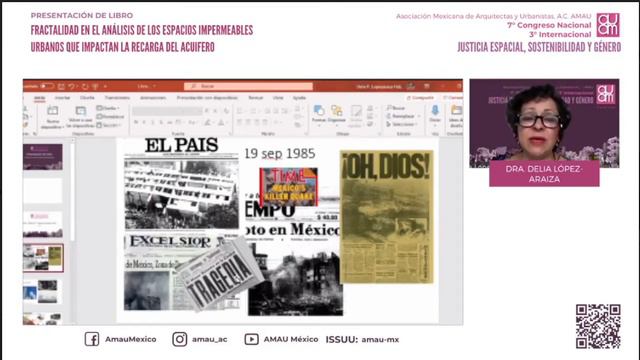Click the slide thumbnail panel scrollbar
The height and width of the screenshot is (360, 640).
pyautogui.click(x=73, y=192)
